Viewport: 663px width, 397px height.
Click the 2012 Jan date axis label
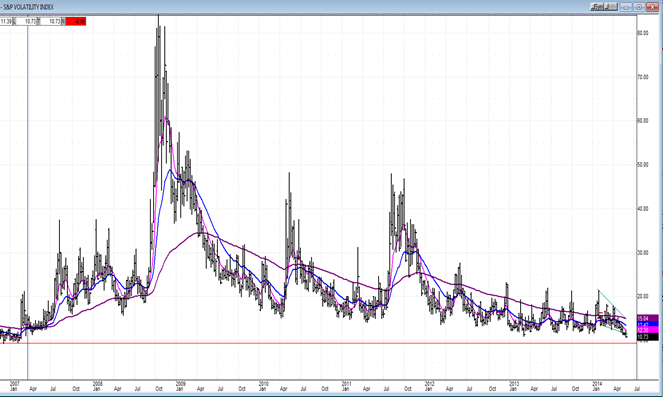(x=429, y=386)
